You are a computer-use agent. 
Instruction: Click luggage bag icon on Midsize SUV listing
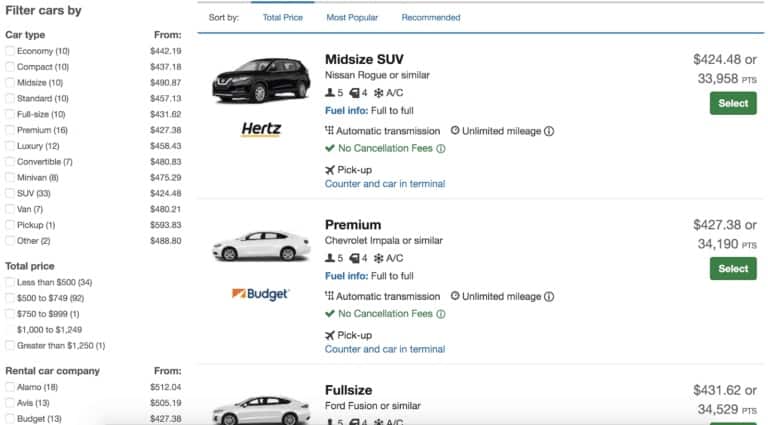click(354, 93)
